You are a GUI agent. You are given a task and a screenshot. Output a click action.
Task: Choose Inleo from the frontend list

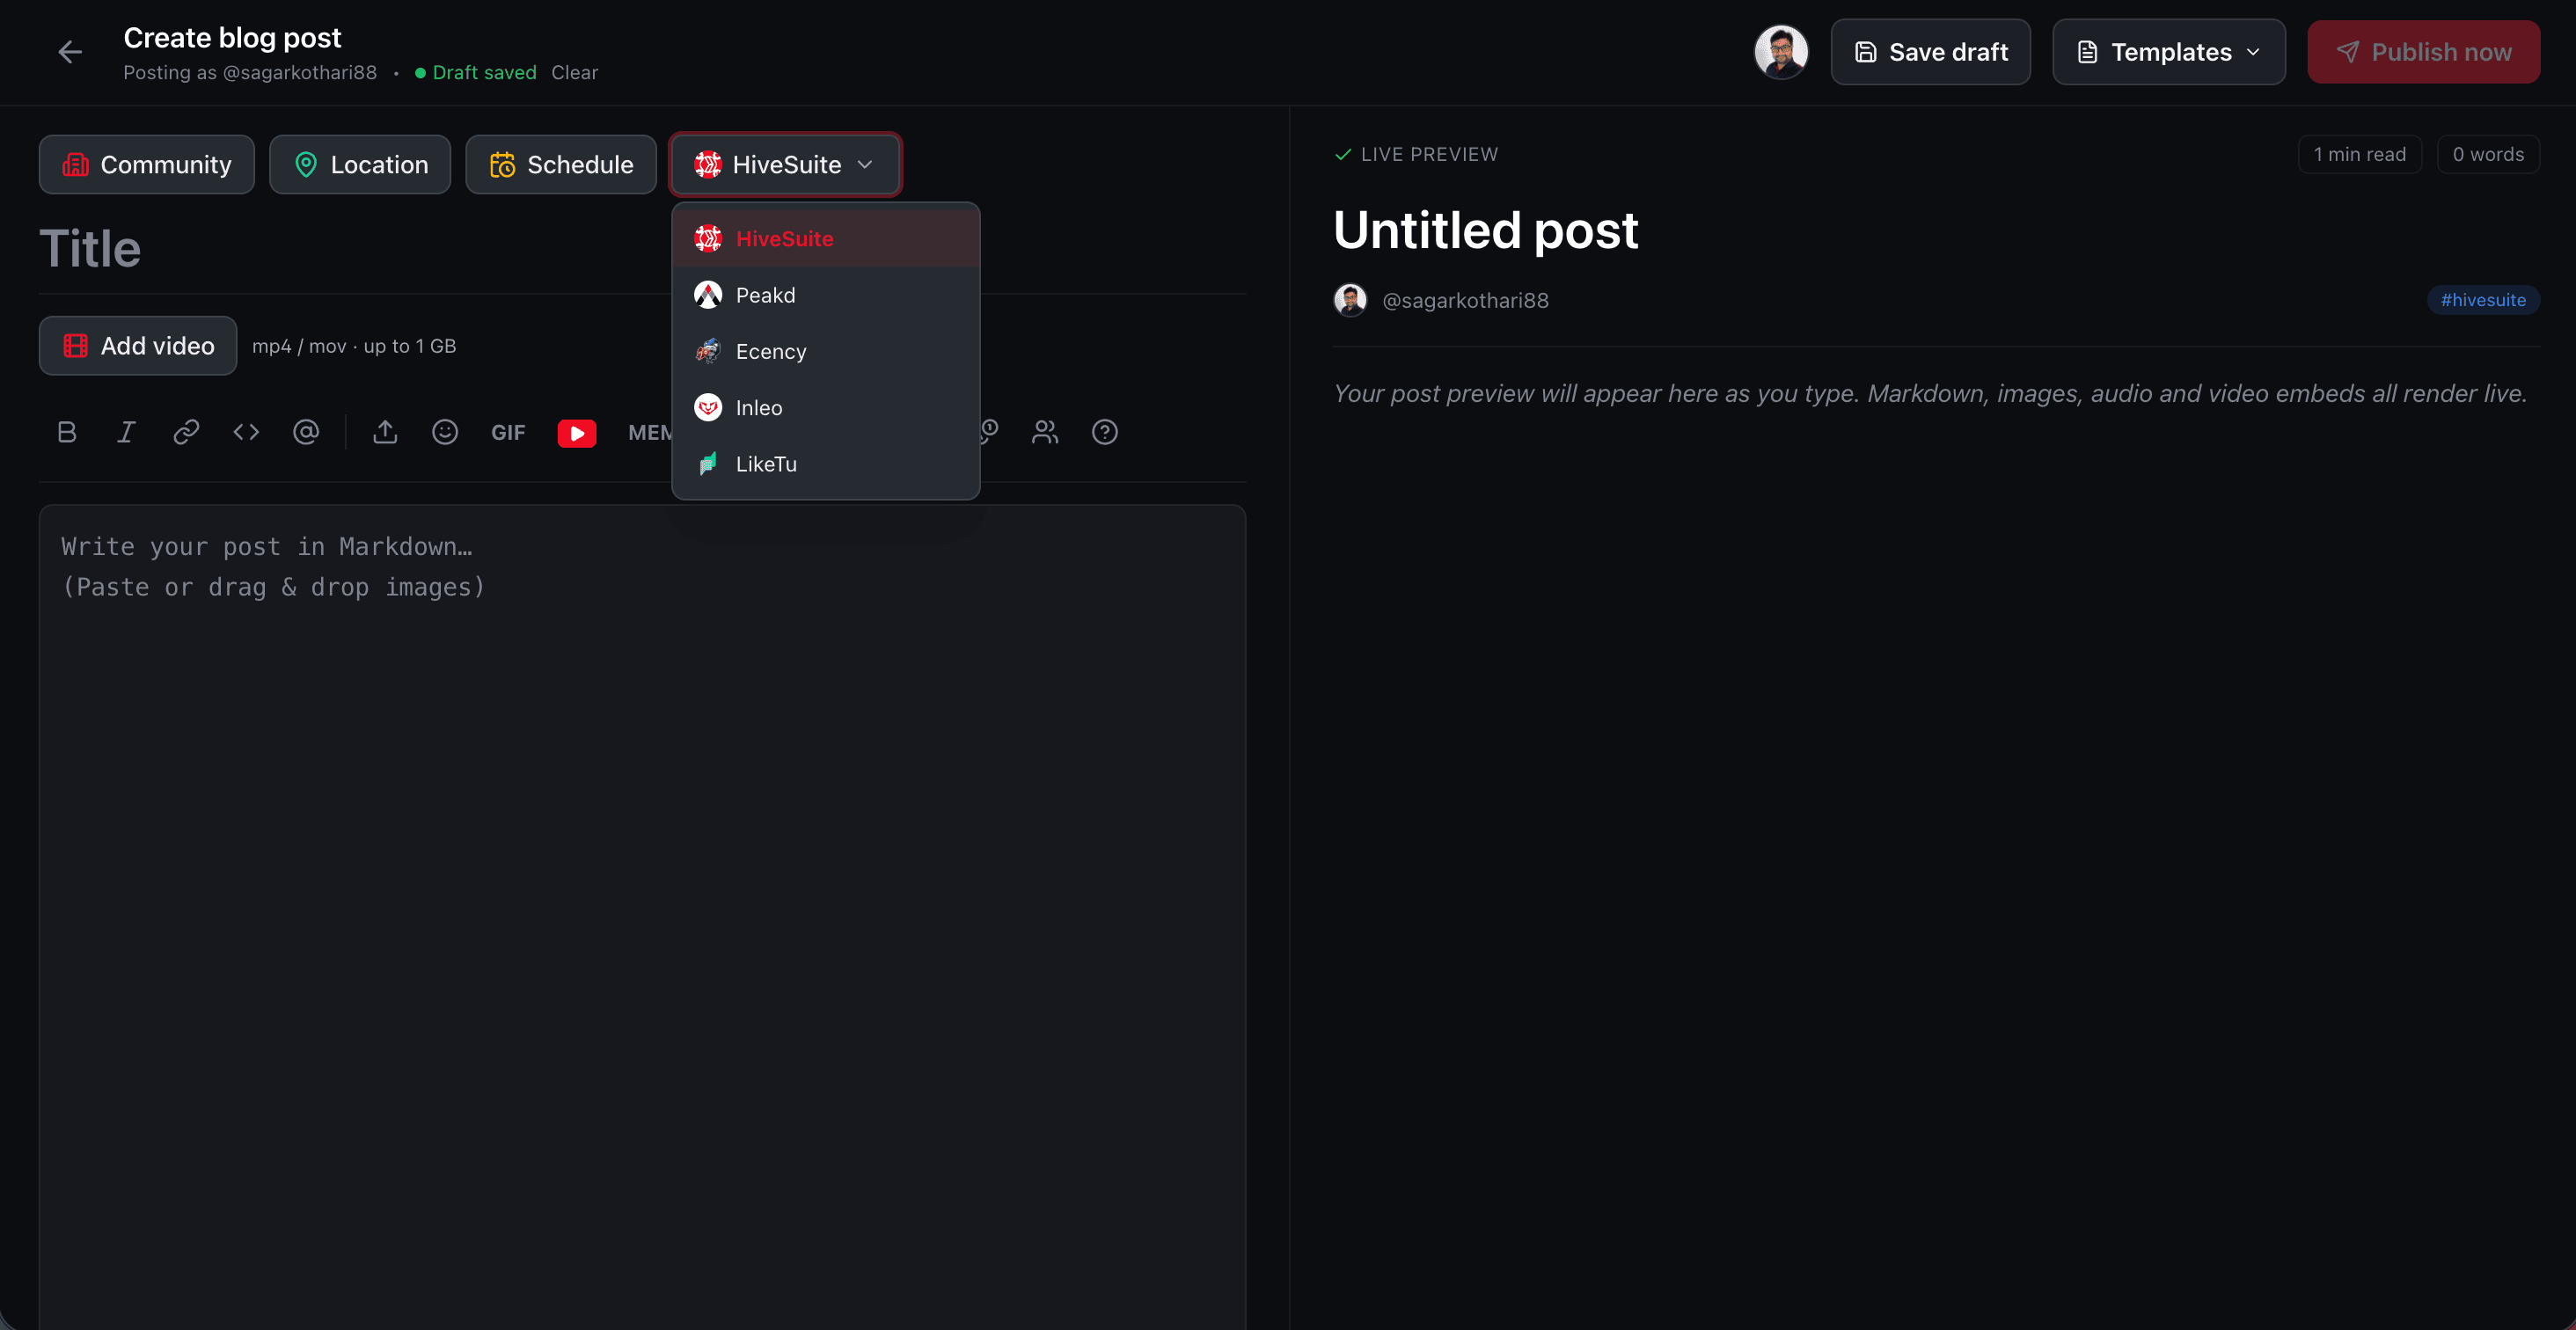[826, 408]
